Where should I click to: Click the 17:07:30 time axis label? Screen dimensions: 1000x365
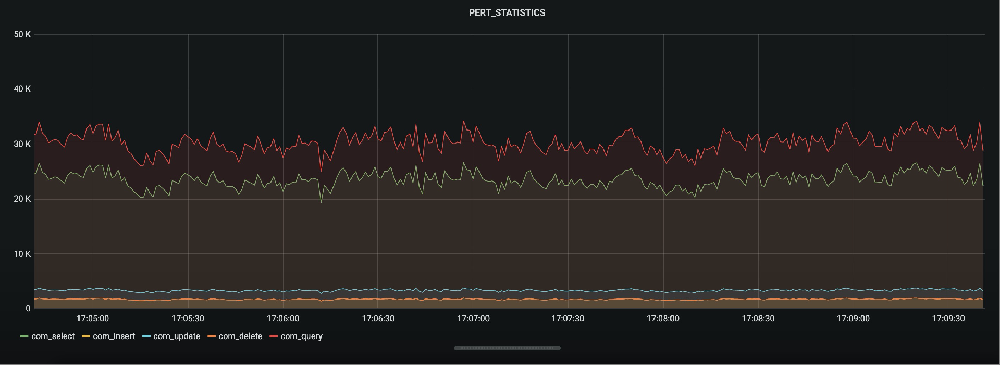[568, 318]
